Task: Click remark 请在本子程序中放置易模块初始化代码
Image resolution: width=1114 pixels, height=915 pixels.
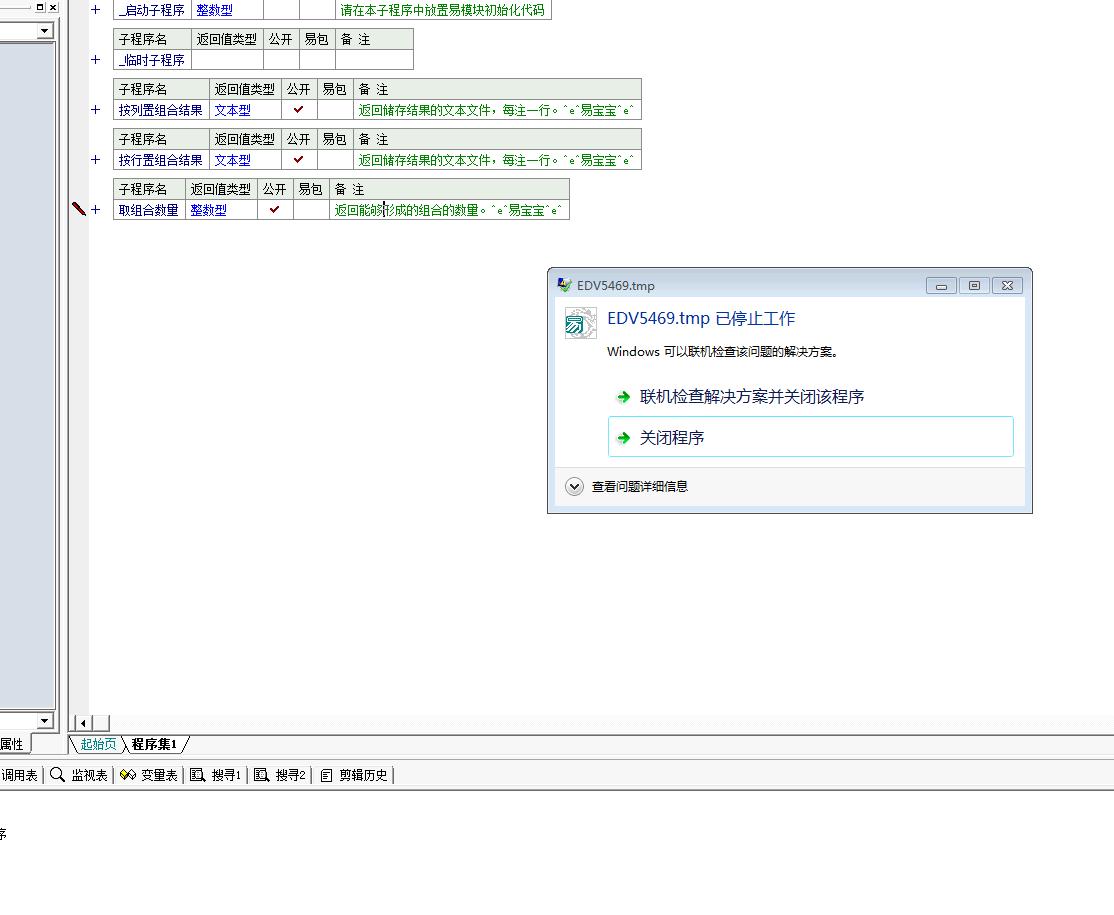Action: coord(442,10)
